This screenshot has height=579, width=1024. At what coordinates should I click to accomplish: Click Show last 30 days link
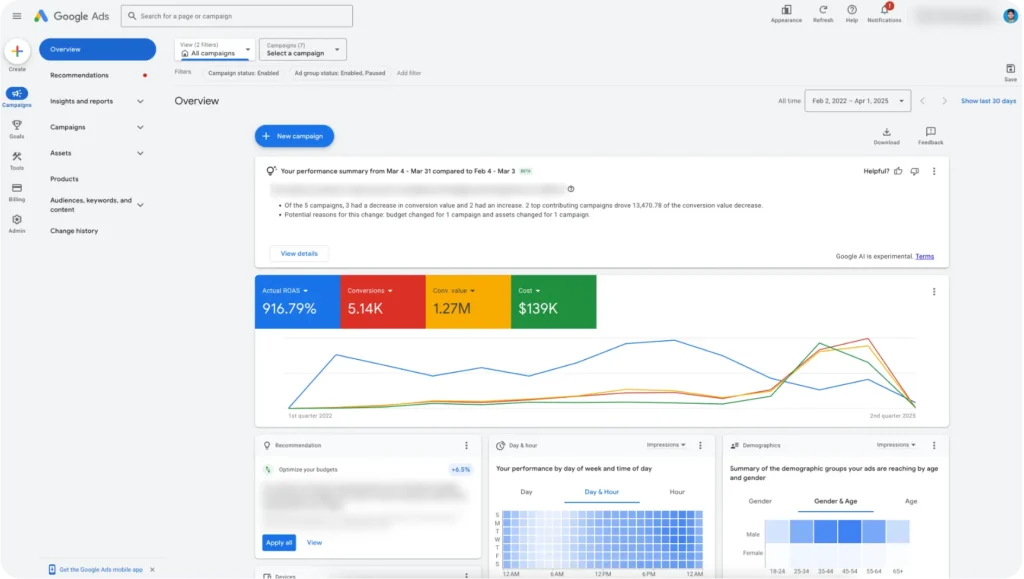[x=988, y=101]
